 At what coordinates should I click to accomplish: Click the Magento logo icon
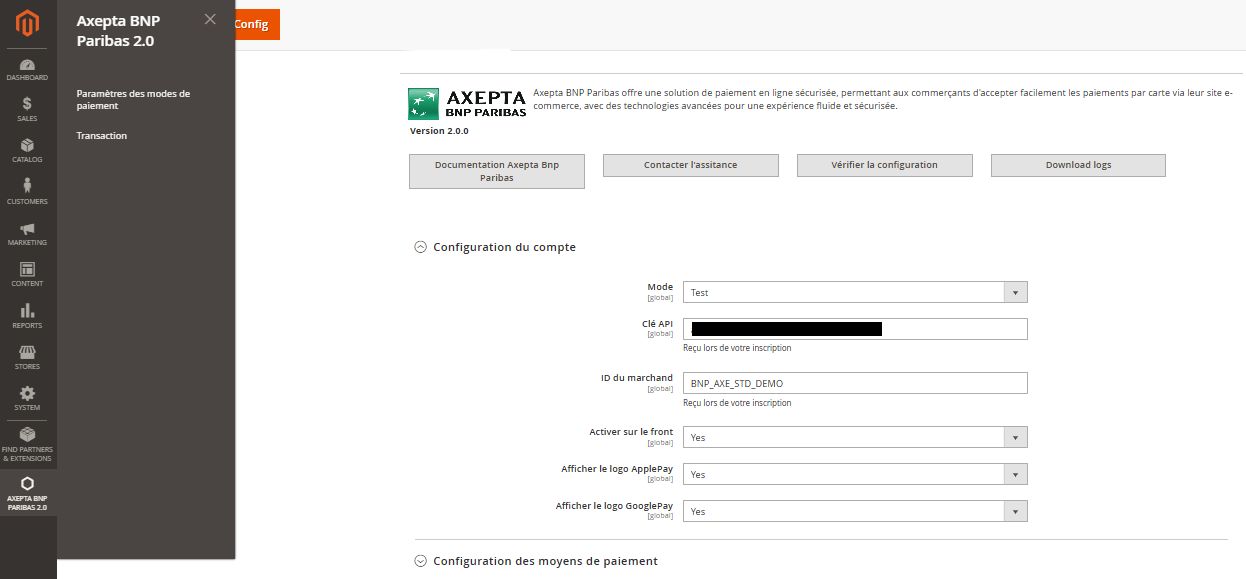pos(28,23)
